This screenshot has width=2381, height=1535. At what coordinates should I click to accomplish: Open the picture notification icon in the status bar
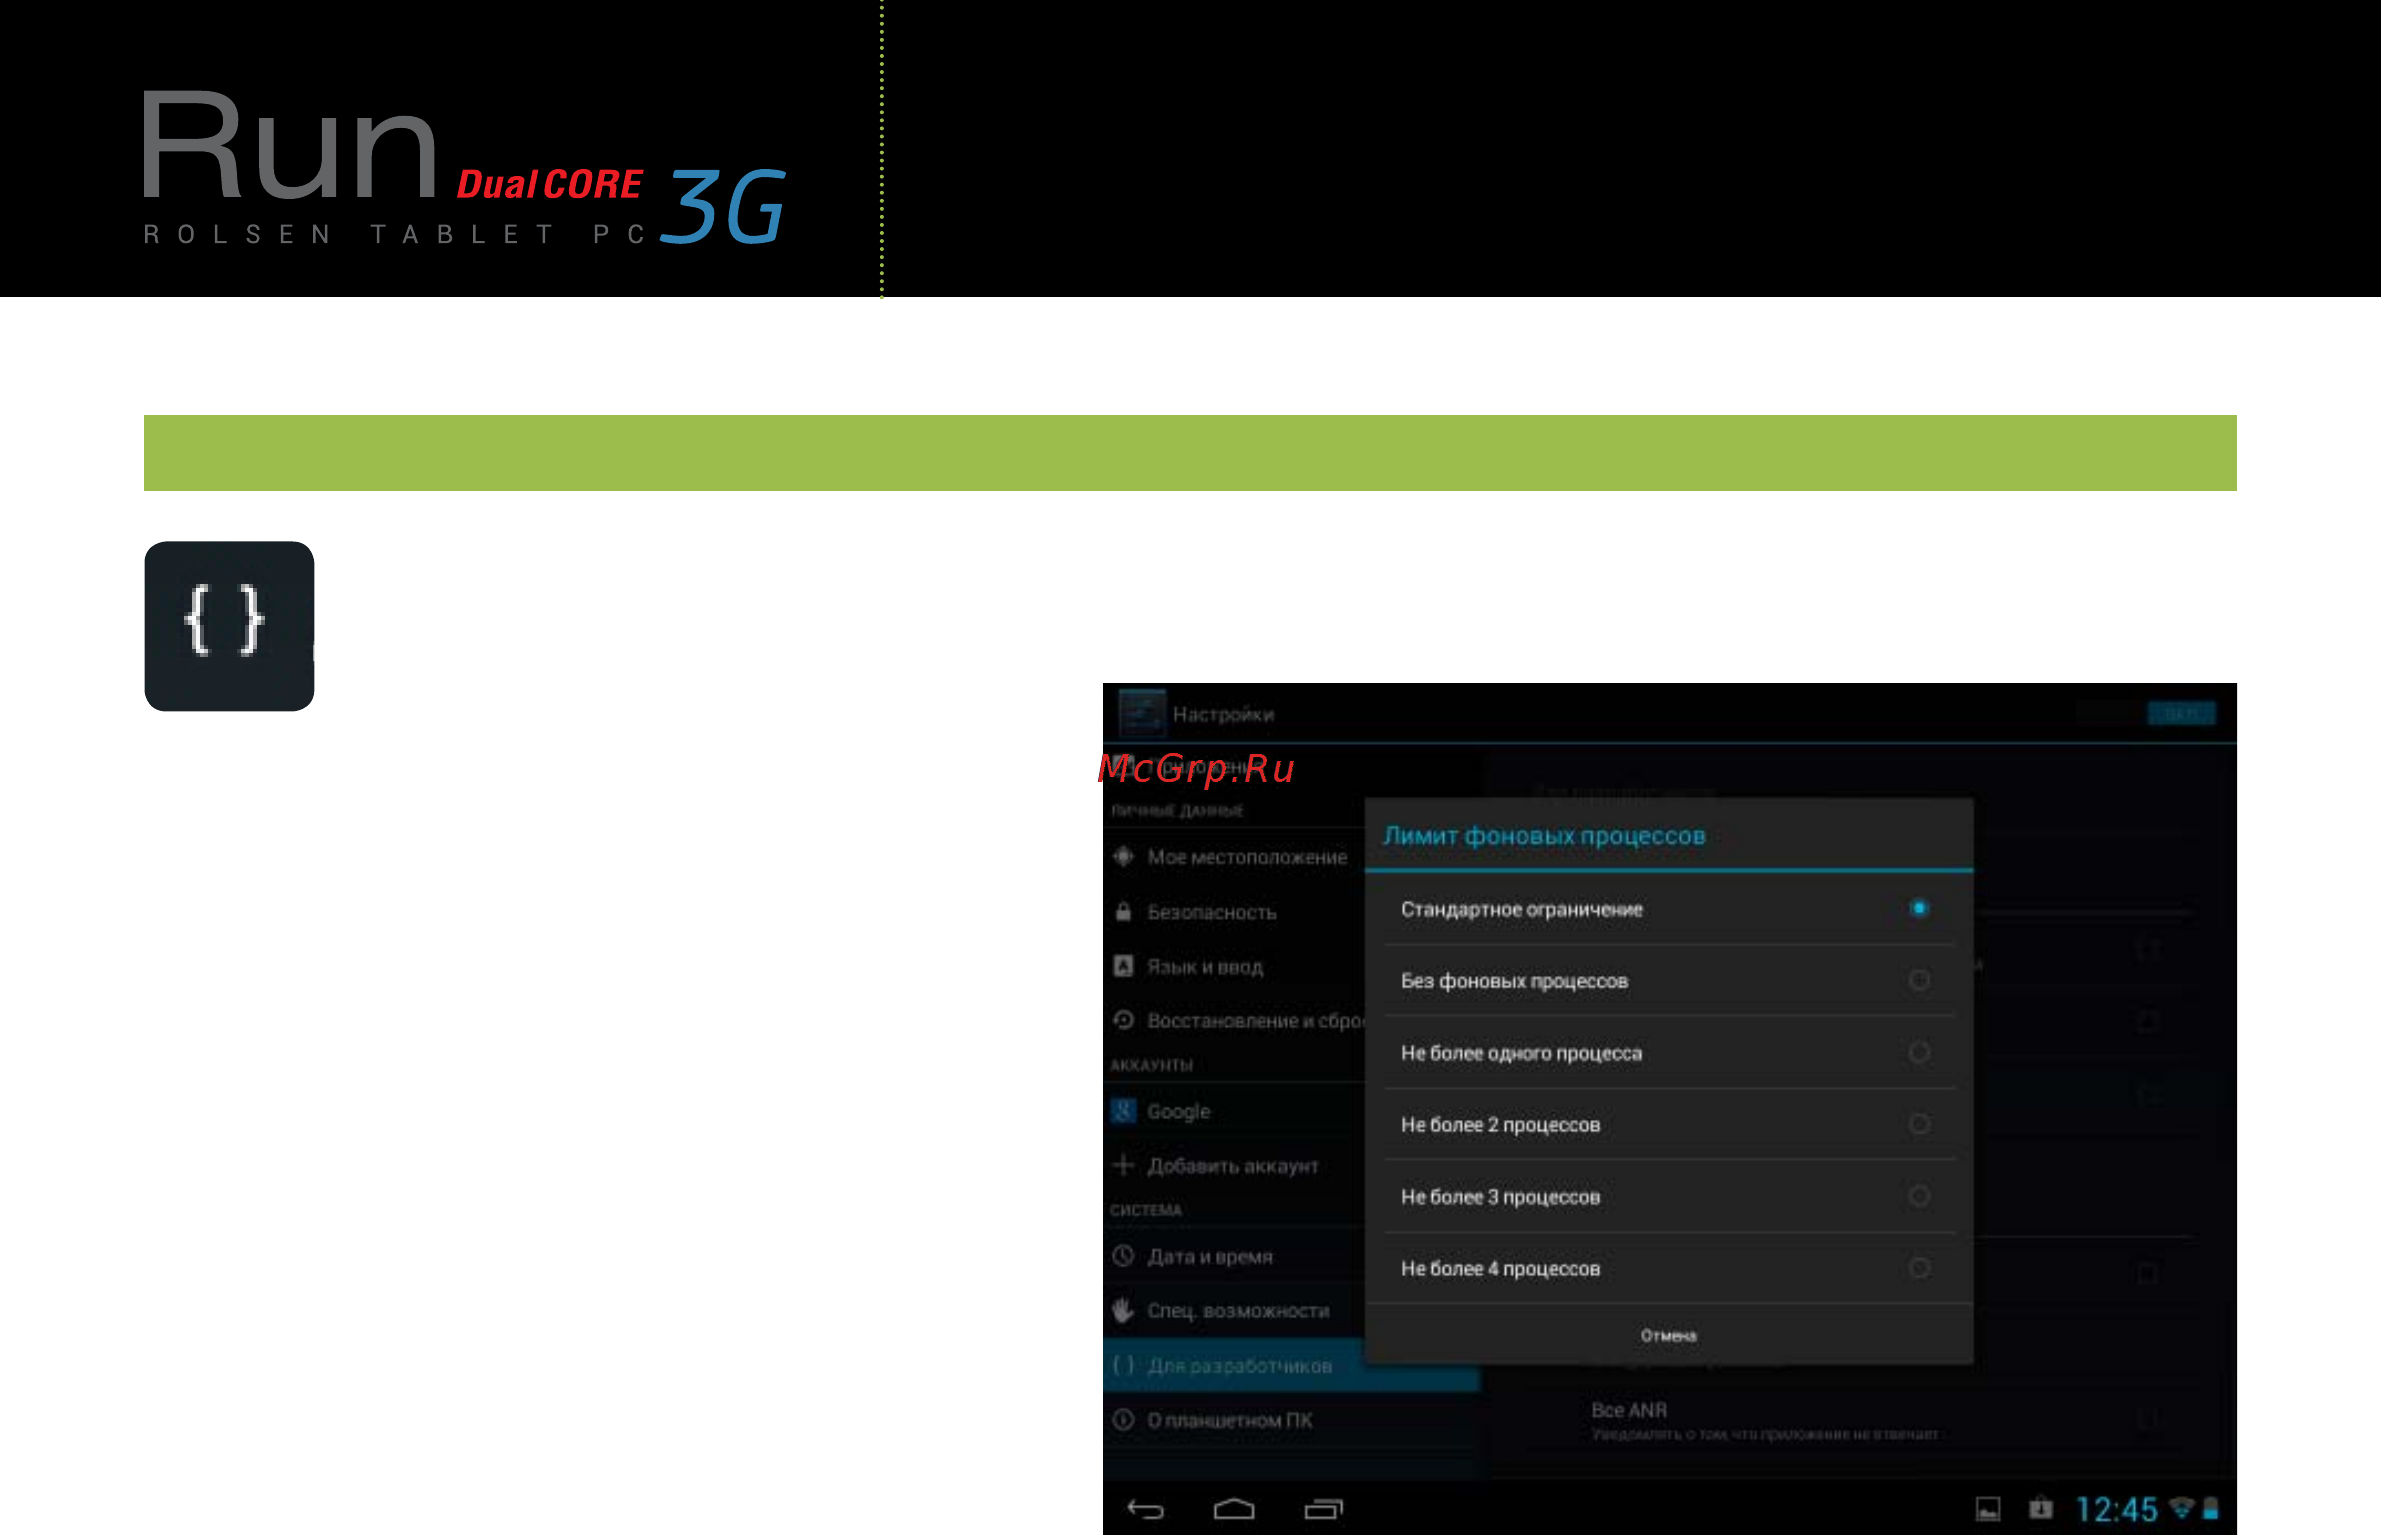[x=1988, y=1509]
